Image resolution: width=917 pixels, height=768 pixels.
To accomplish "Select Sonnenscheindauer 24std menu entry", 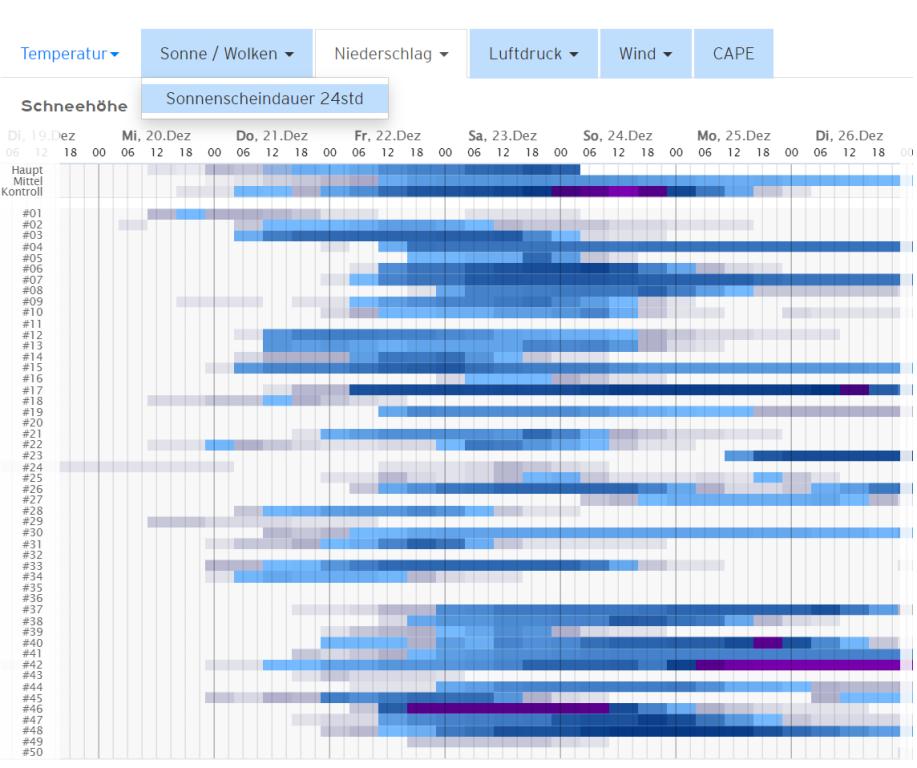I will (264, 99).
